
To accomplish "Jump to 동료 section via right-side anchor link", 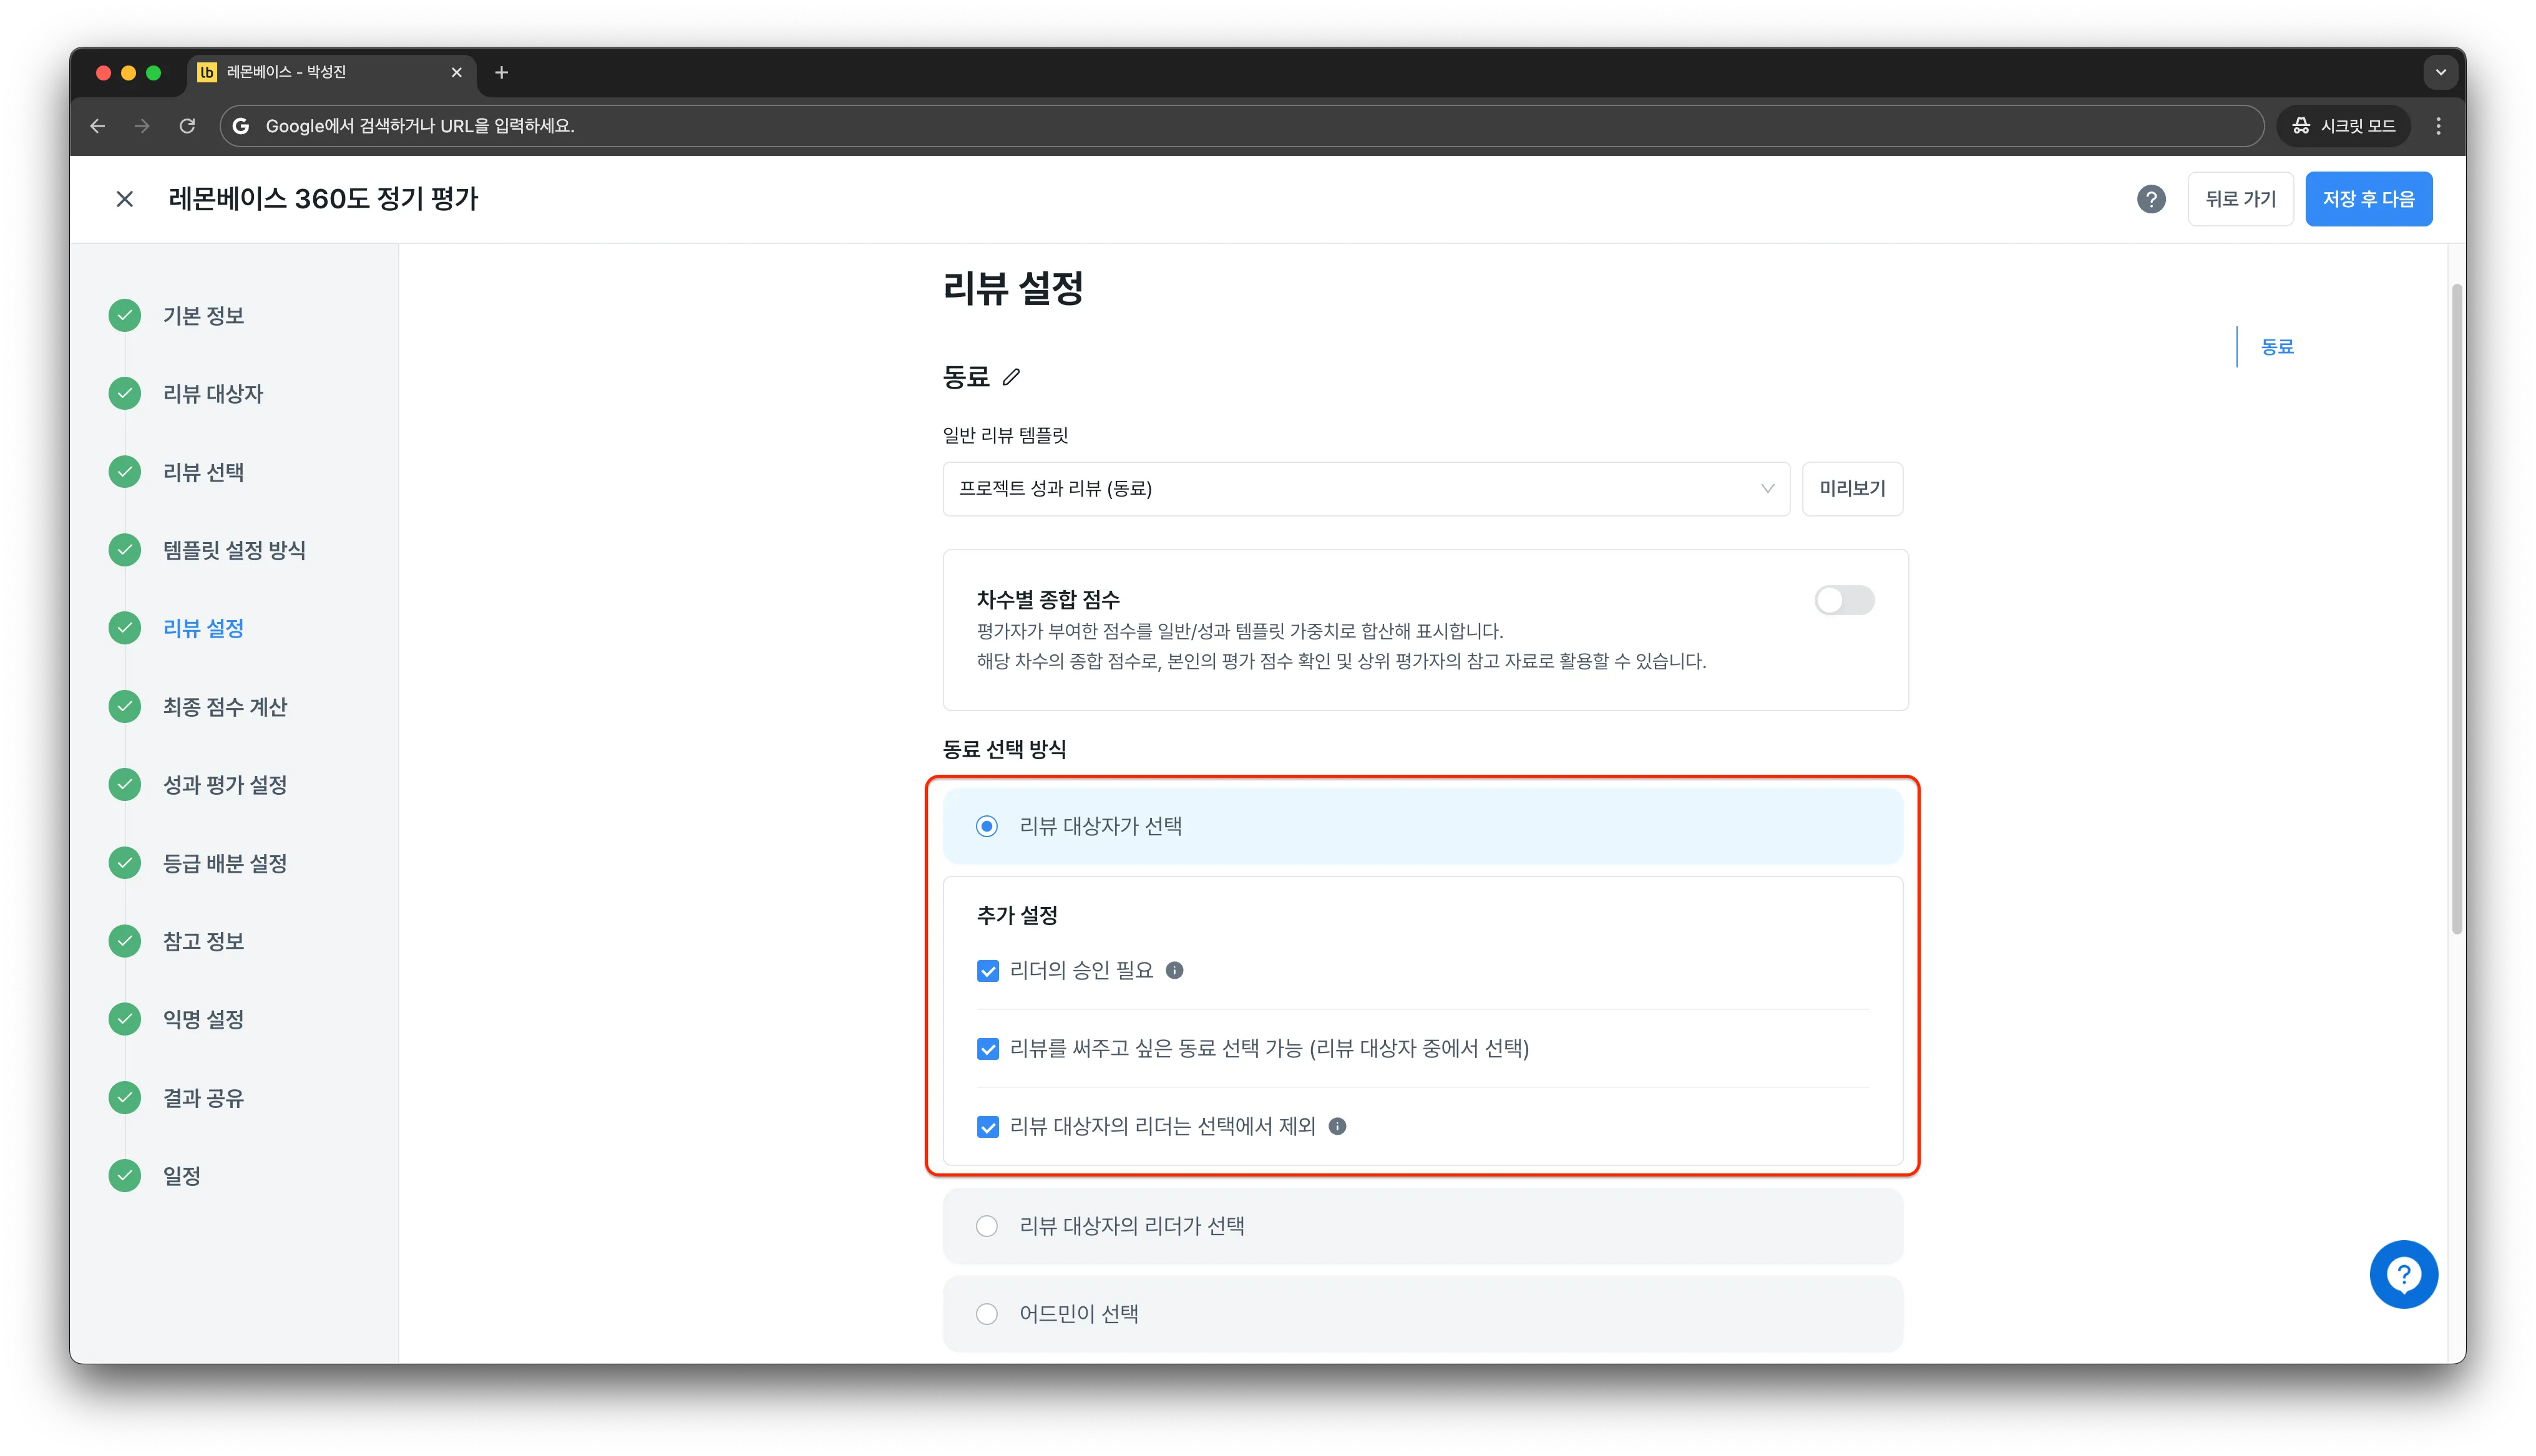I will (x=2277, y=347).
